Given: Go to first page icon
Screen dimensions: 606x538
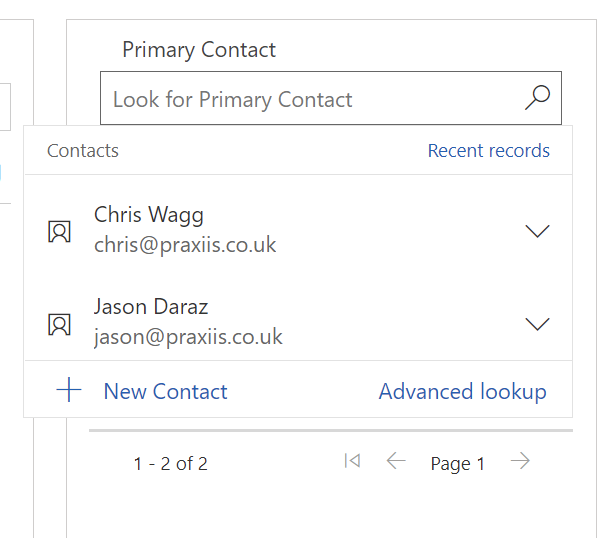Looking at the screenshot, I should point(352,461).
